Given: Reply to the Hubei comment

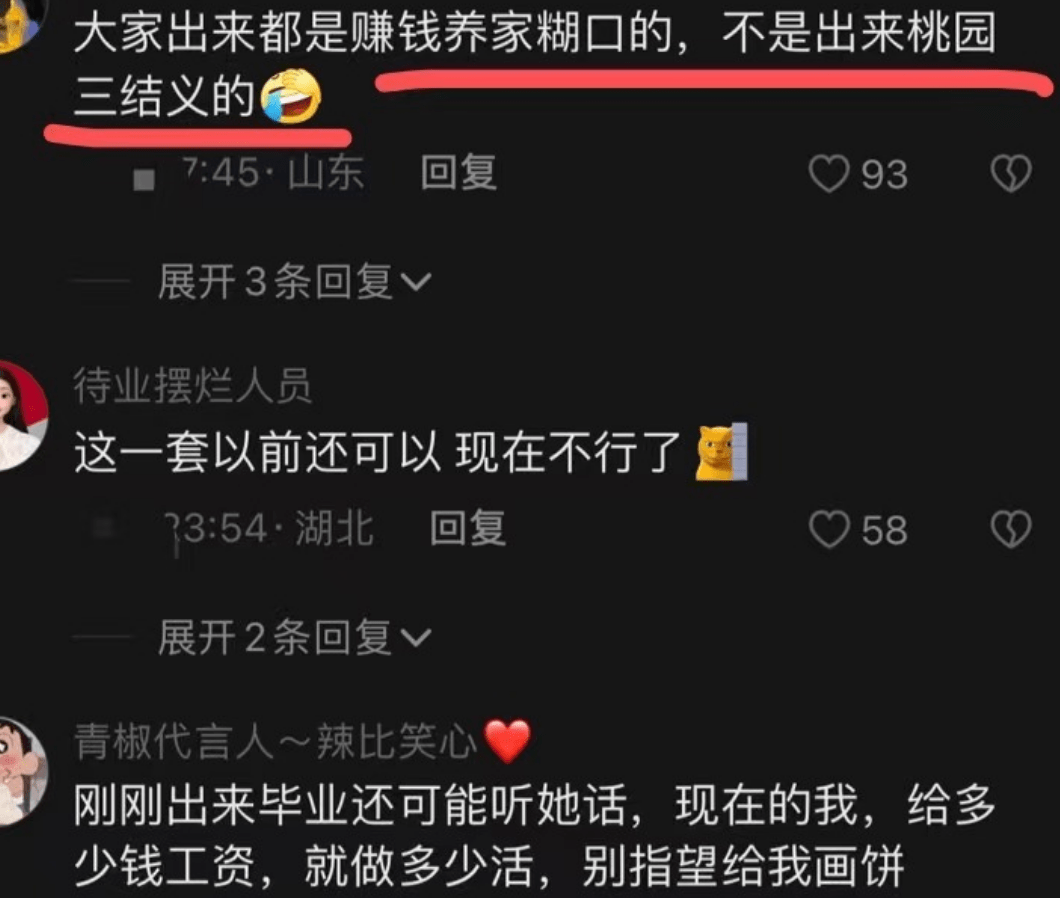Looking at the screenshot, I should click(x=468, y=528).
